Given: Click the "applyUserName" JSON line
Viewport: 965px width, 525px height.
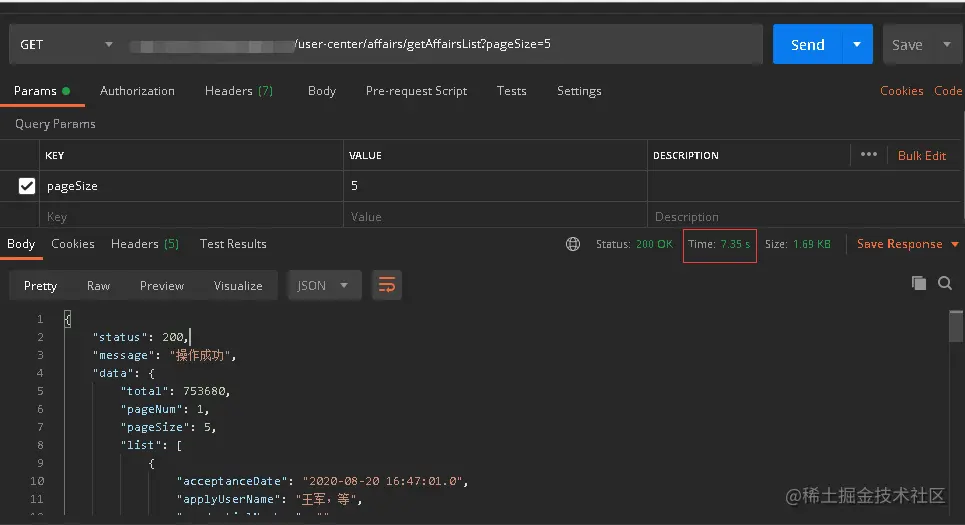Looking at the screenshot, I should coord(270,499).
